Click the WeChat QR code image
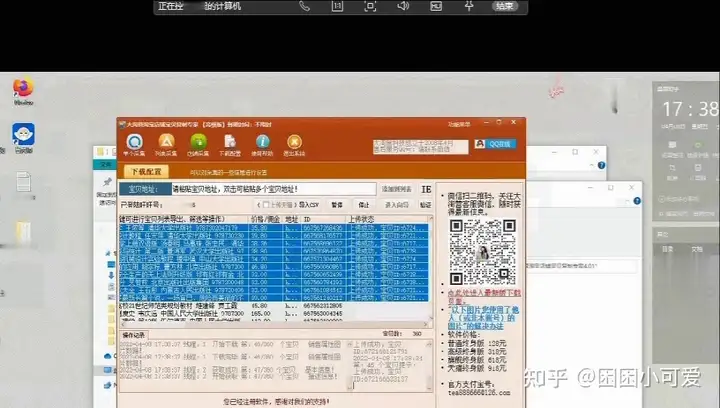 (483, 252)
